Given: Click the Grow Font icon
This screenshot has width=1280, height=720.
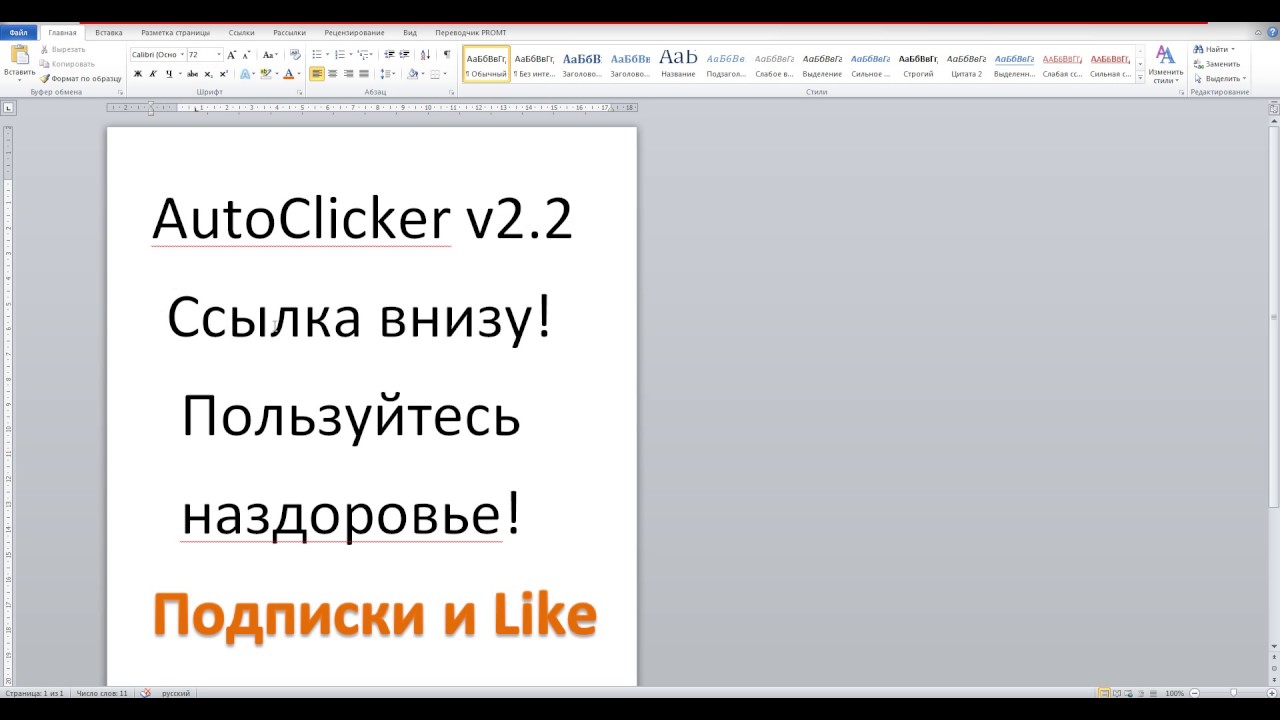Looking at the screenshot, I should (x=232, y=55).
